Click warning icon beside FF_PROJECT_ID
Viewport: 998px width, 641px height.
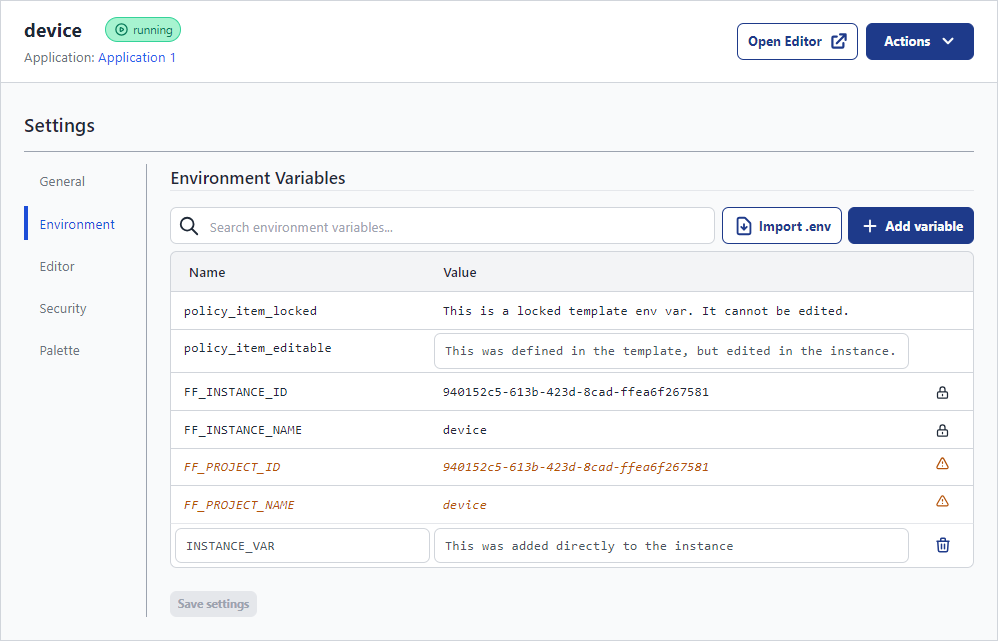(941, 464)
